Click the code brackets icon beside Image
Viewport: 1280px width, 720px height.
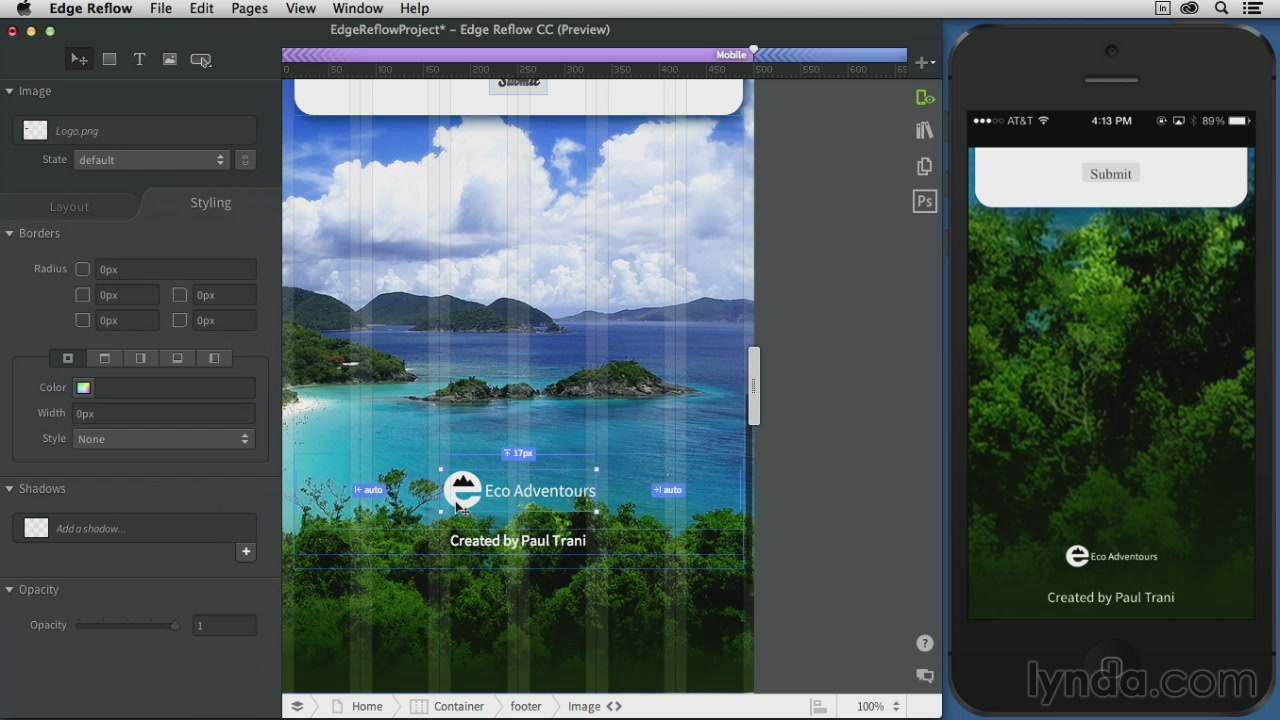614,706
